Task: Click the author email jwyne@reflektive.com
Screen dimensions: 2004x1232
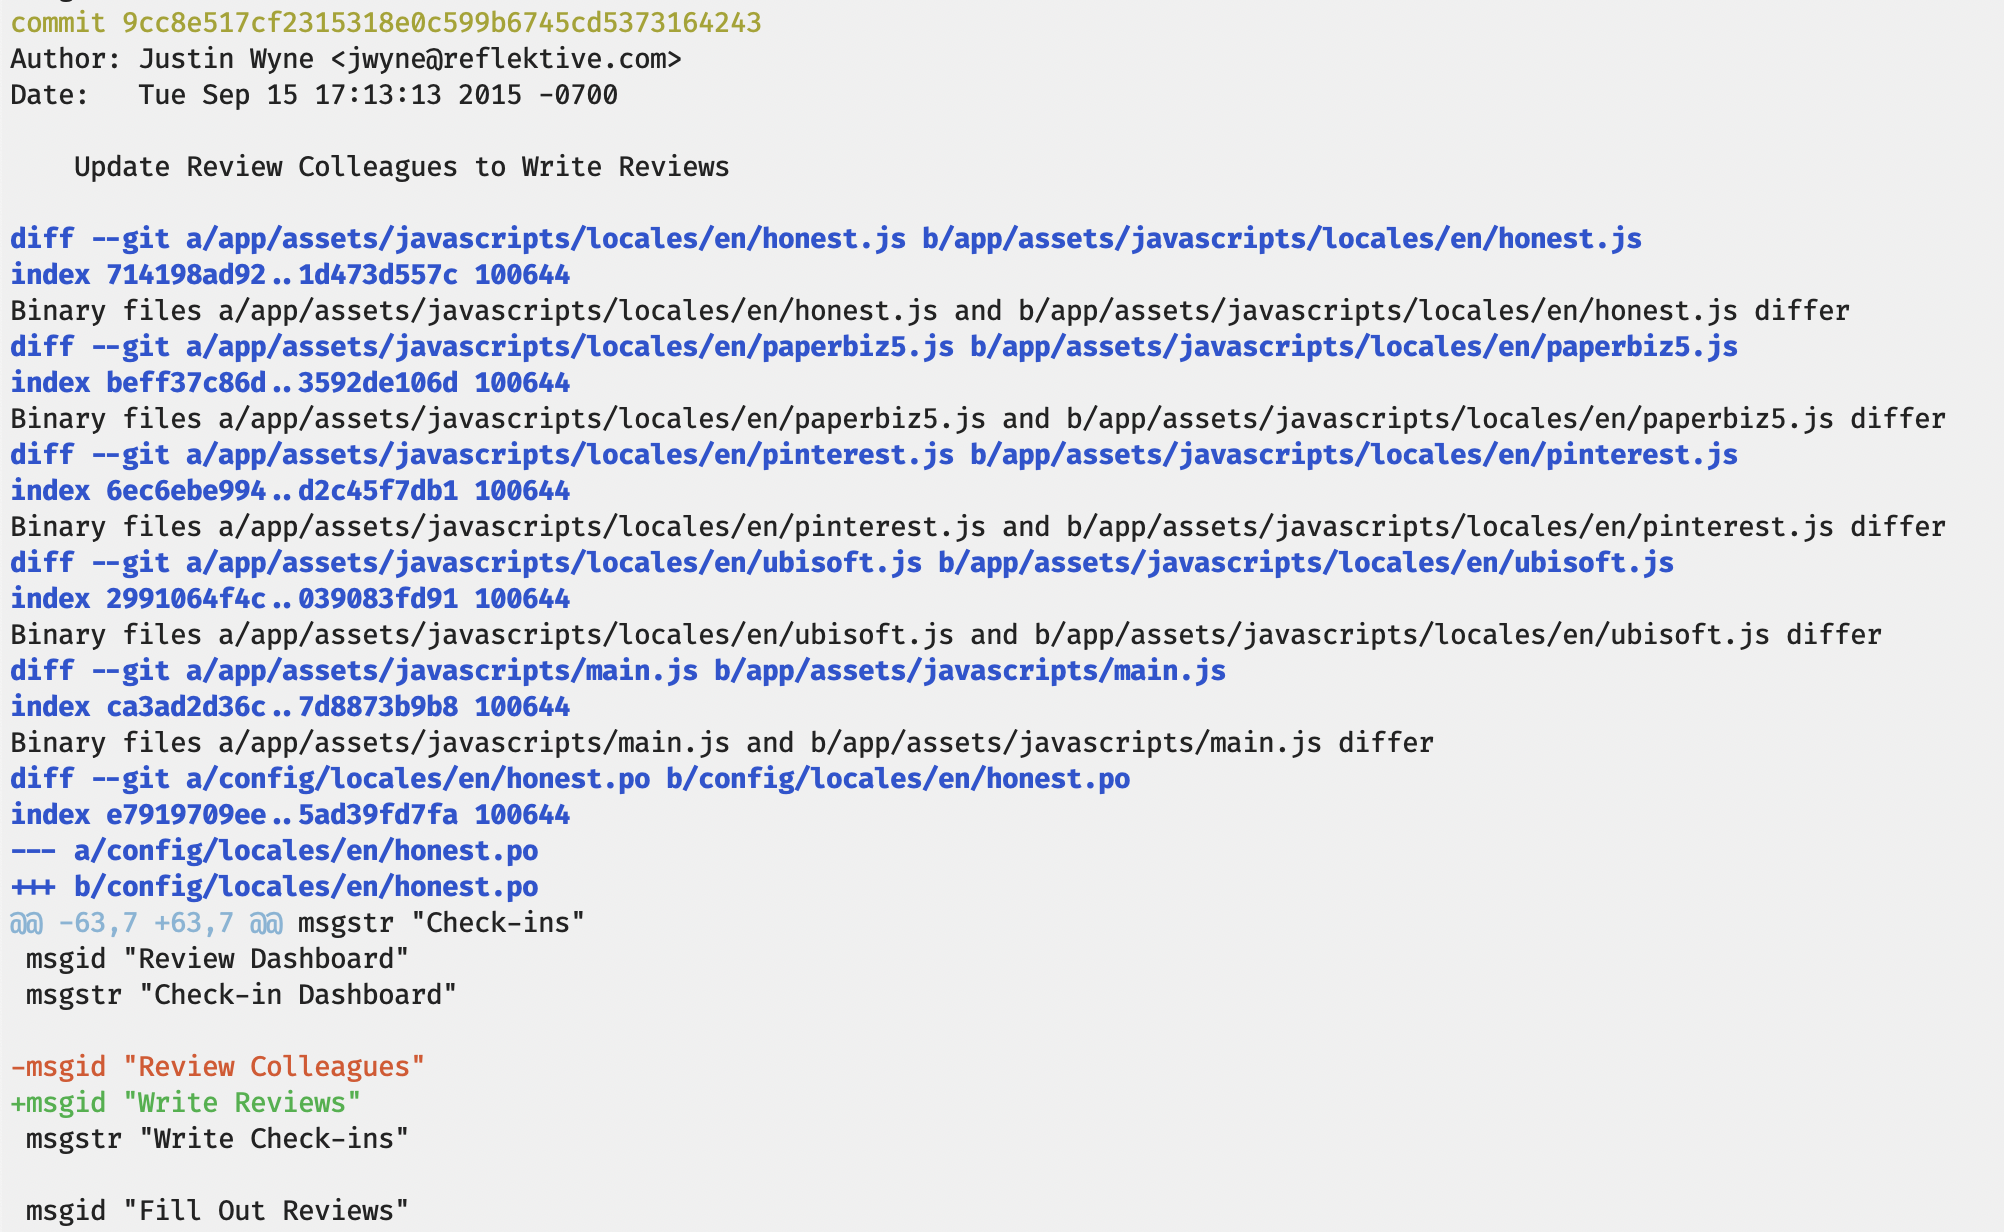Action: [506, 59]
